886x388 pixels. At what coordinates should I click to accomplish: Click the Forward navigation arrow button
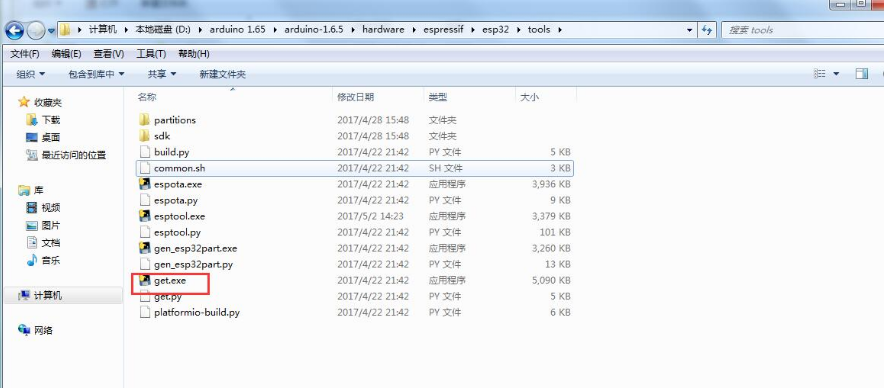[x=36, y=29]
